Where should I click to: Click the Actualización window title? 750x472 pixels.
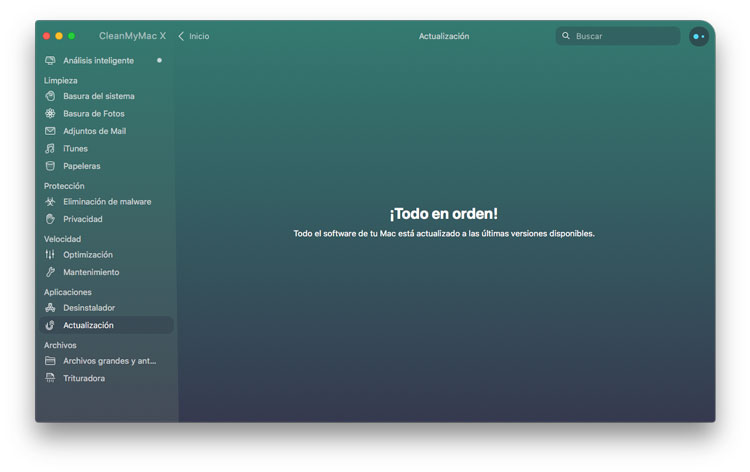[x=444, y=36]
